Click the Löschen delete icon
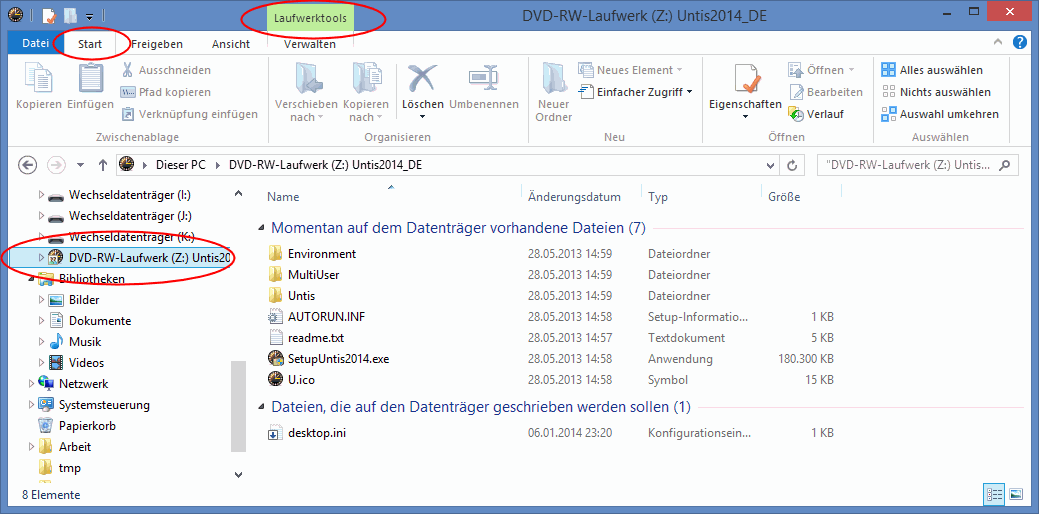1039x514 pixels. coord(422,80)
